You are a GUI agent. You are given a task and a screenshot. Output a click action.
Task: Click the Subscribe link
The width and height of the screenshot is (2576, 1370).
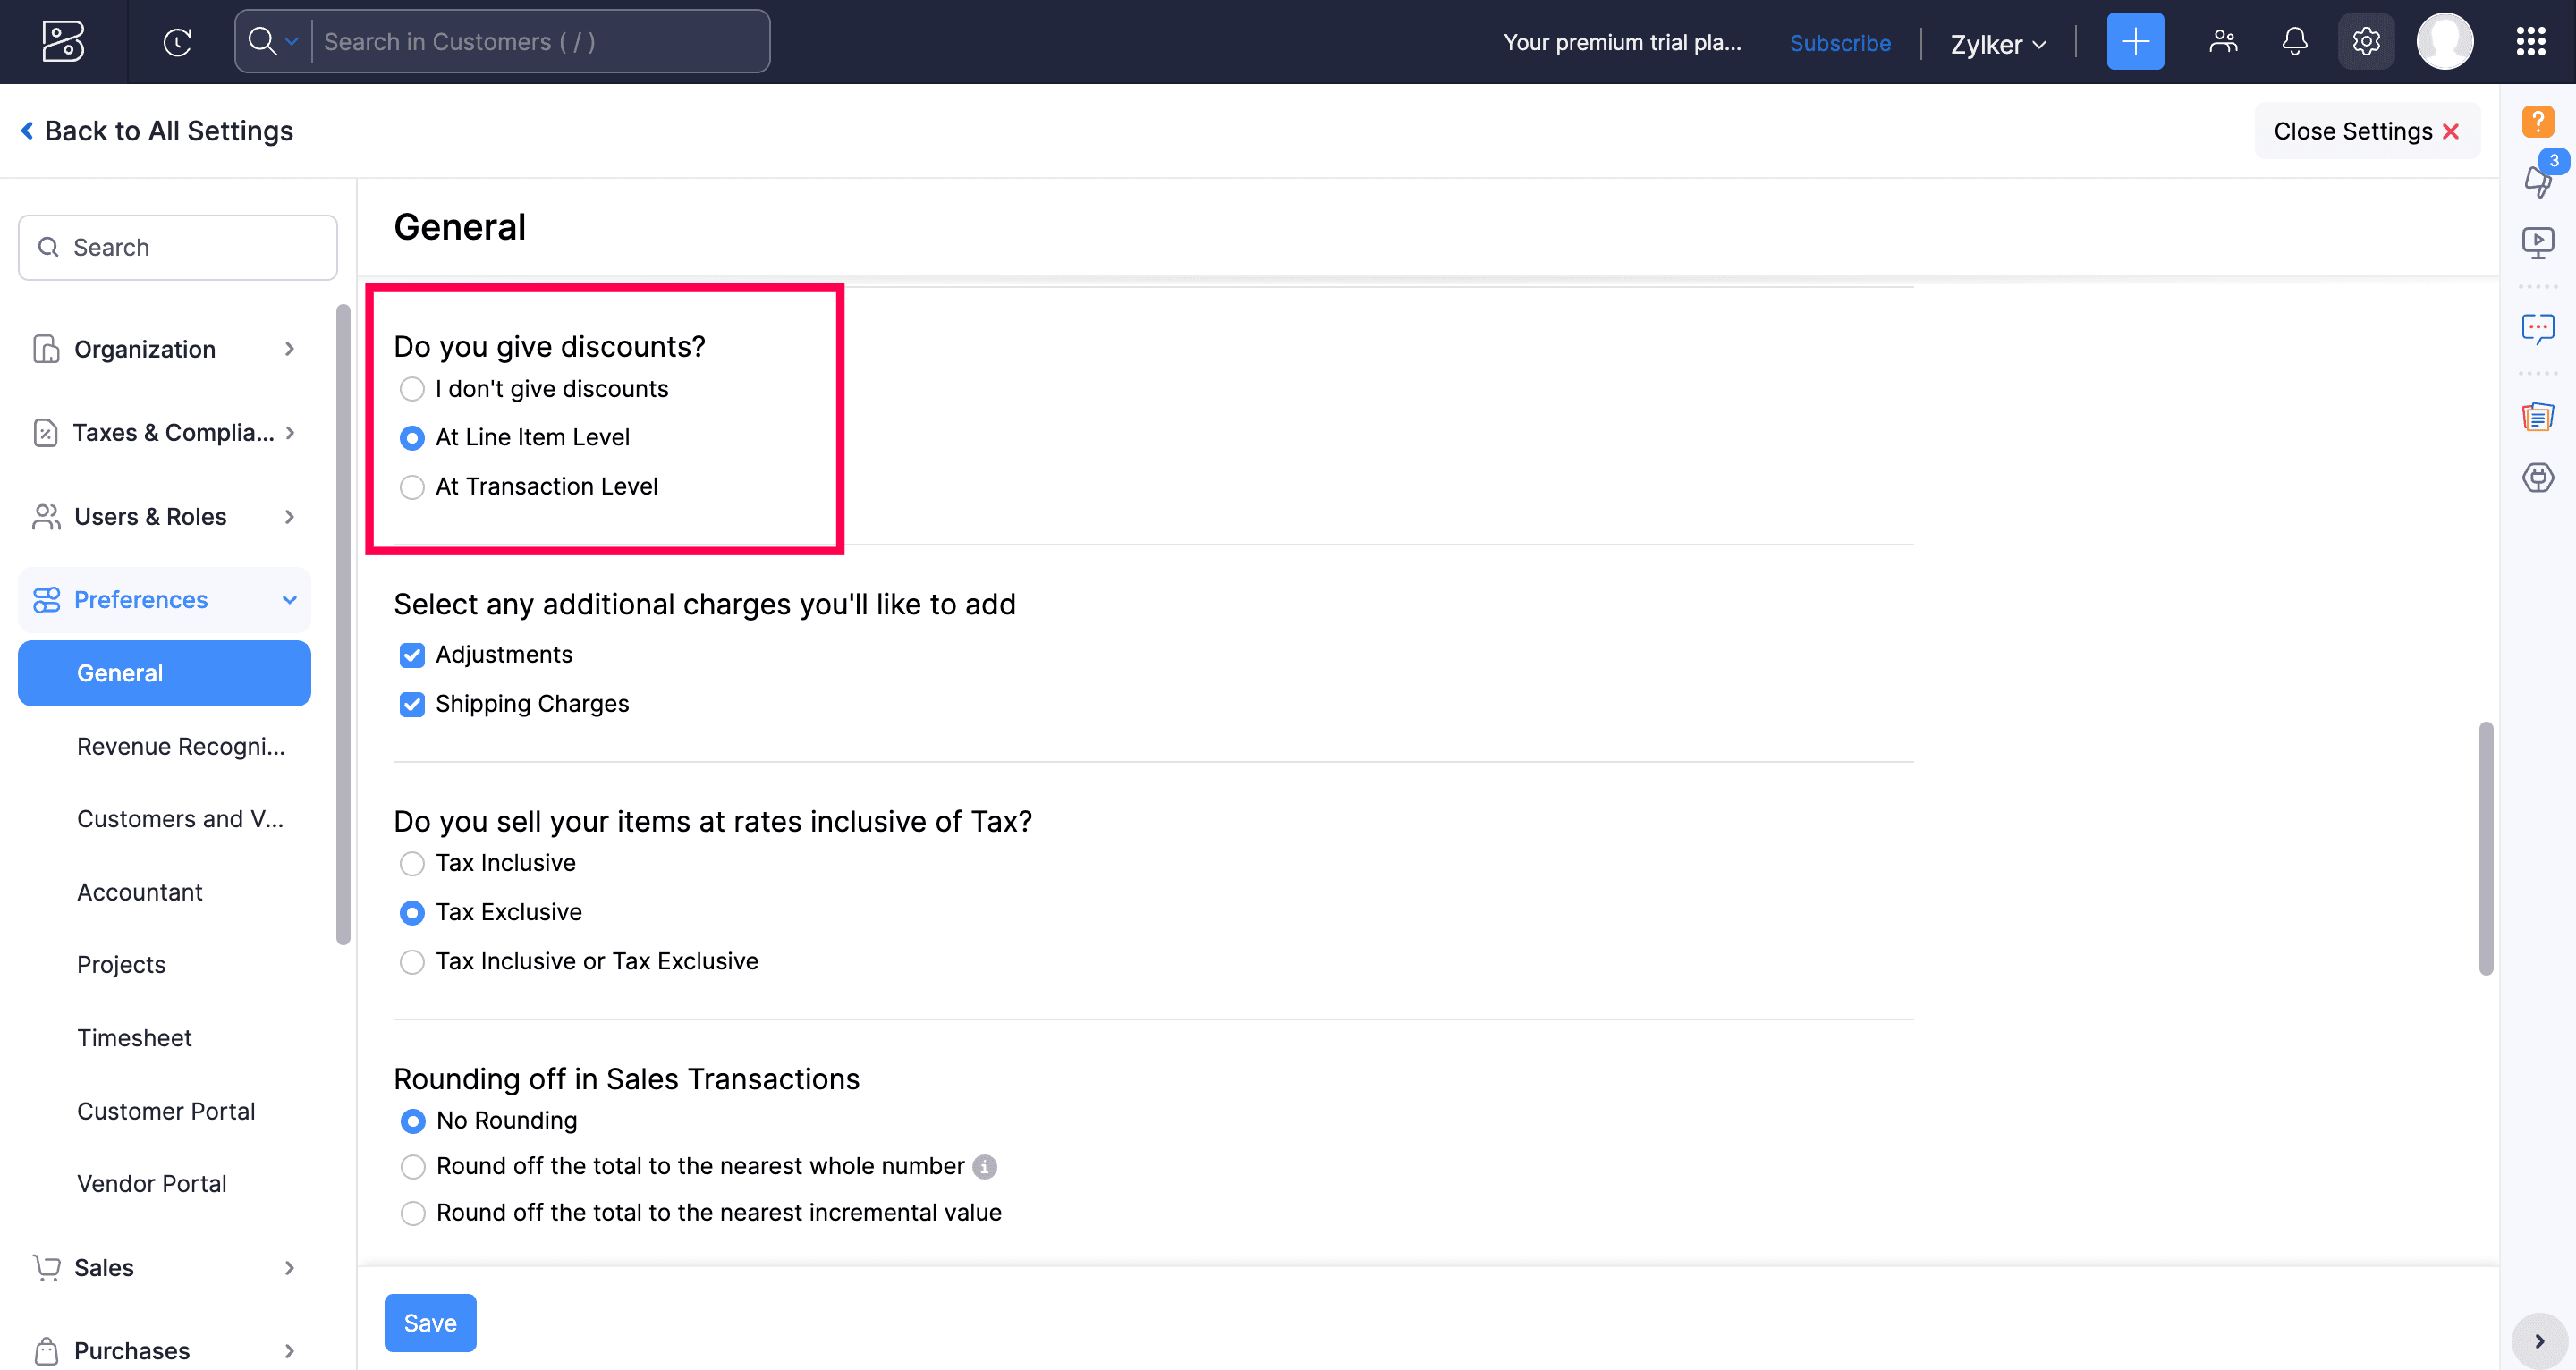[x=1839, y=43]
